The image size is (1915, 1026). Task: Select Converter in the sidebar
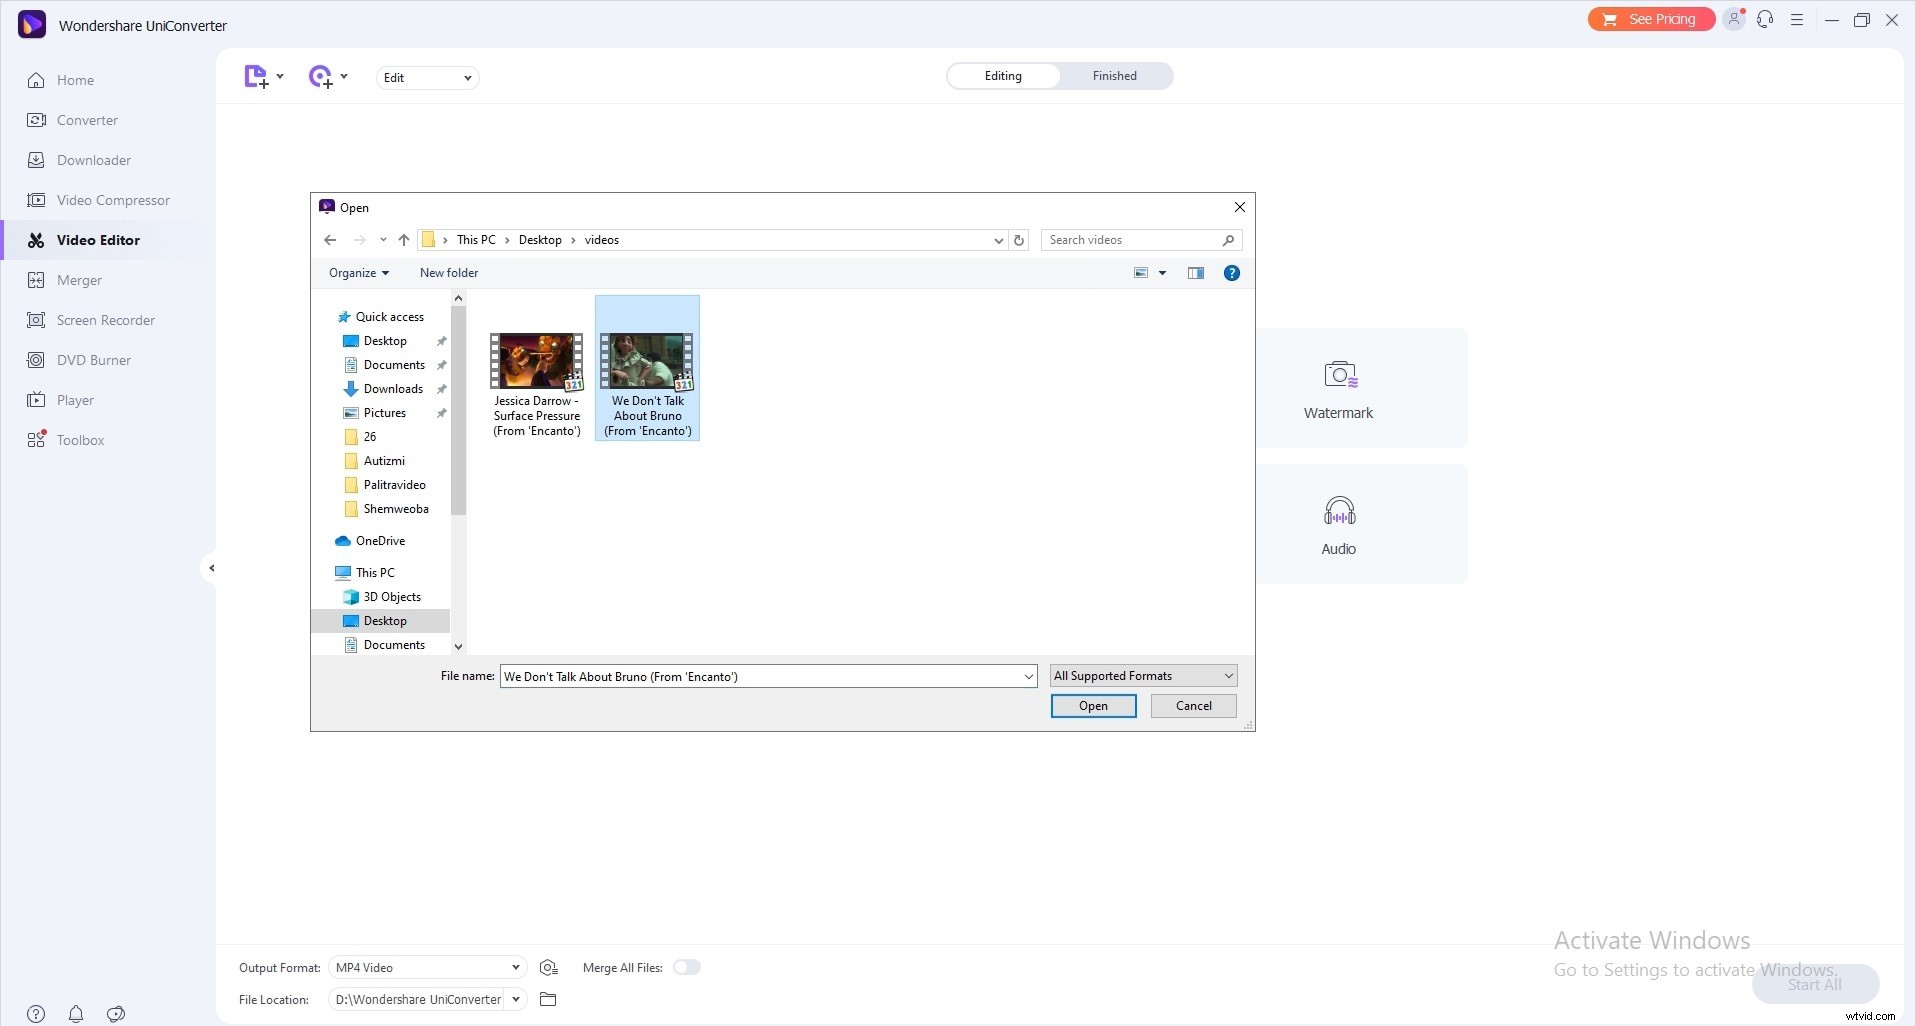pyautogui.click(x=85, y=119)
